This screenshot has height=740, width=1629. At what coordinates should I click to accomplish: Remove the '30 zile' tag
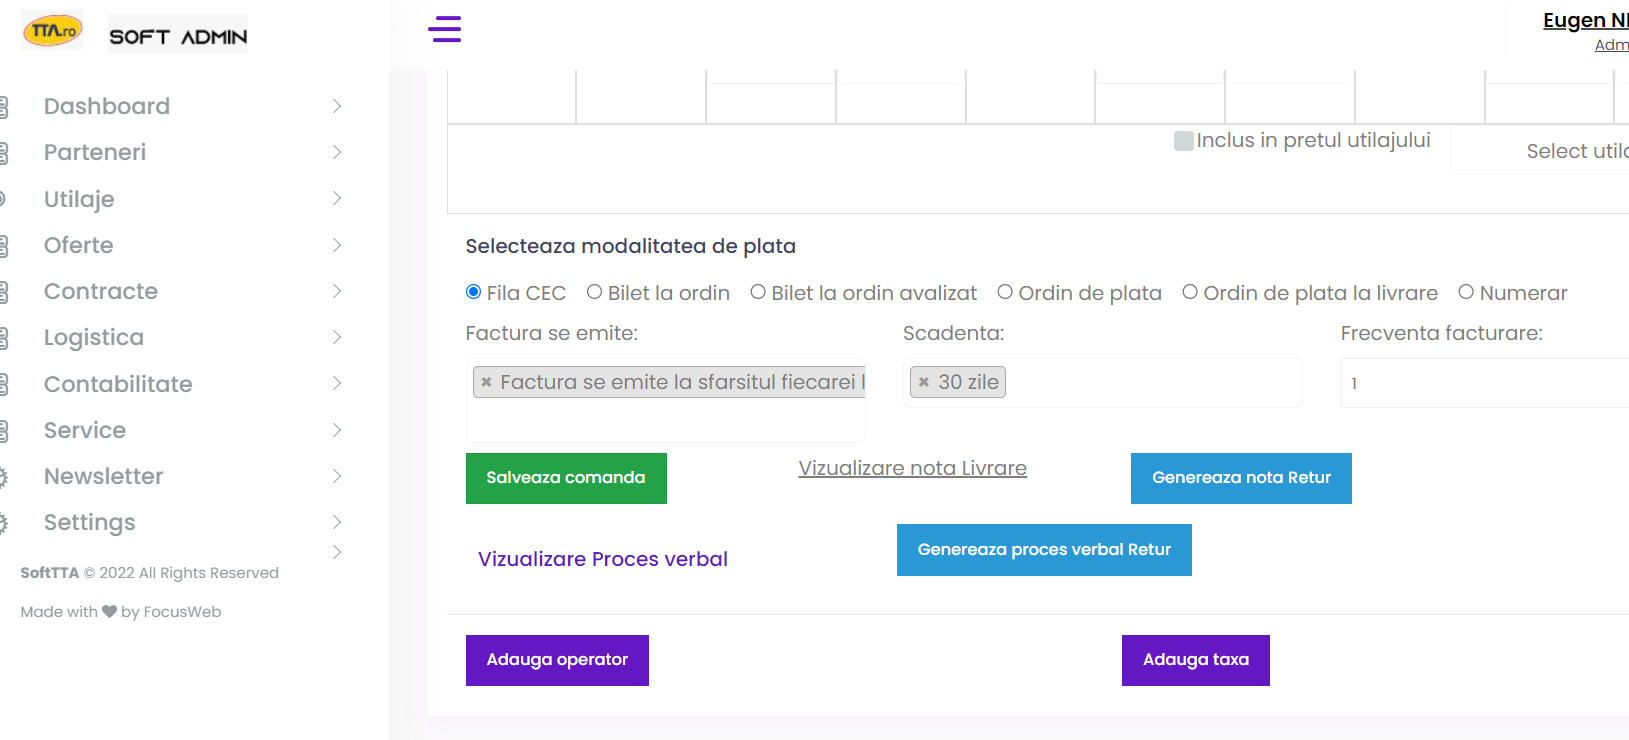(x=924, y=382)
